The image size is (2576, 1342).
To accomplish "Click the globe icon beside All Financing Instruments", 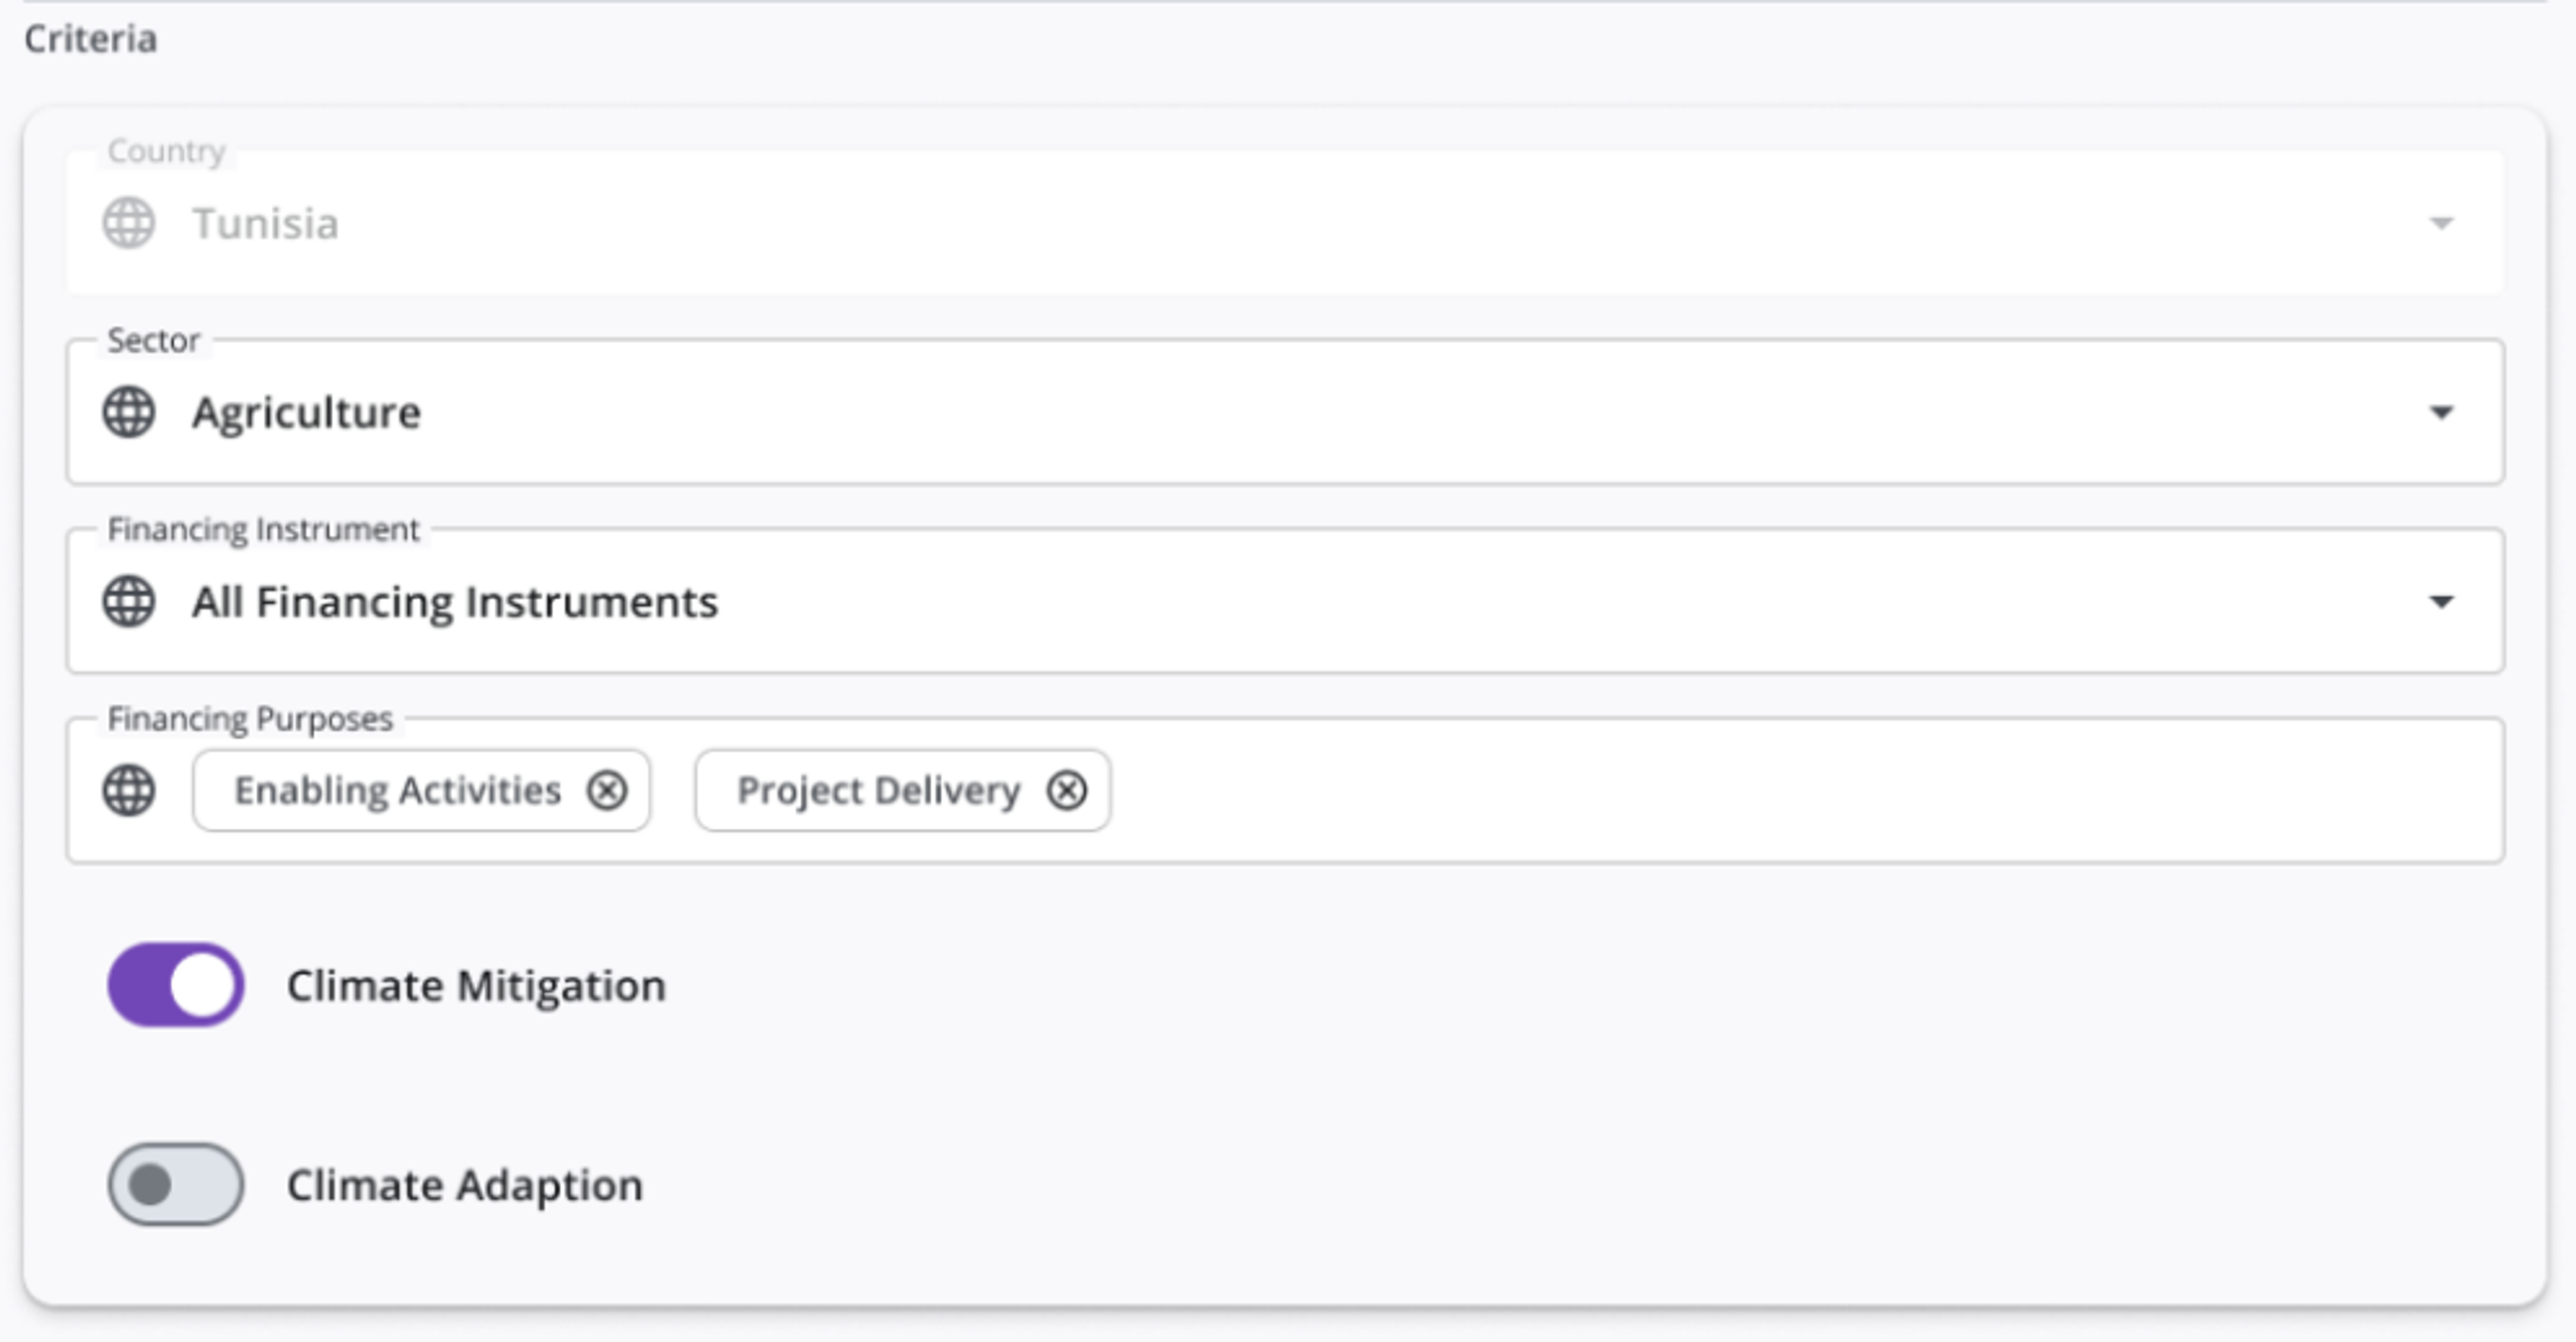I will click(129, 601).
